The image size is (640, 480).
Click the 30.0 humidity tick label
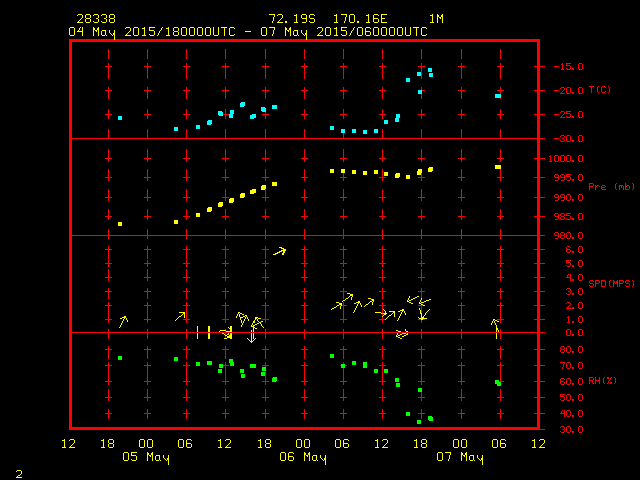point(571,430)
